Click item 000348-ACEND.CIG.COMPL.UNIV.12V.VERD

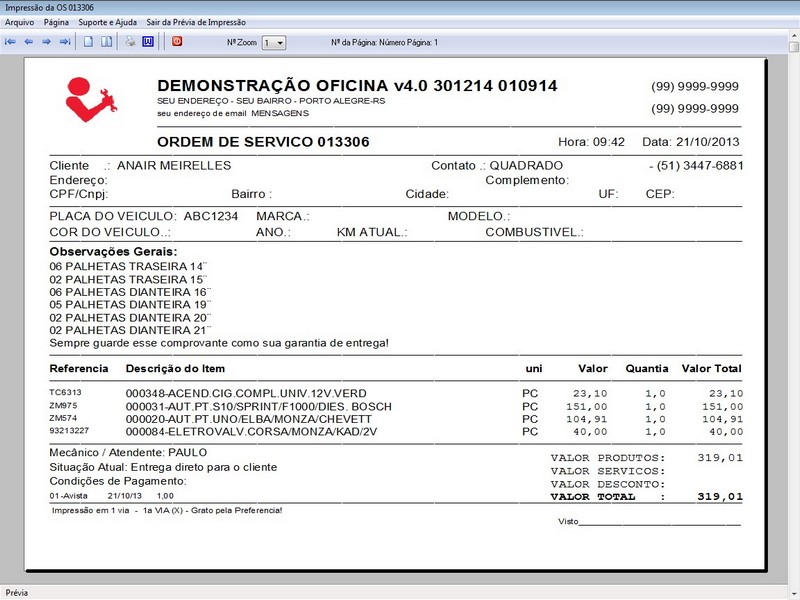[x=246, y=393]
